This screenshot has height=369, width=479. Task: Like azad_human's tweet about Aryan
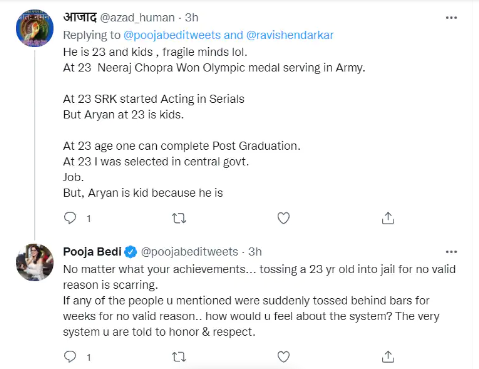point(284,218)
